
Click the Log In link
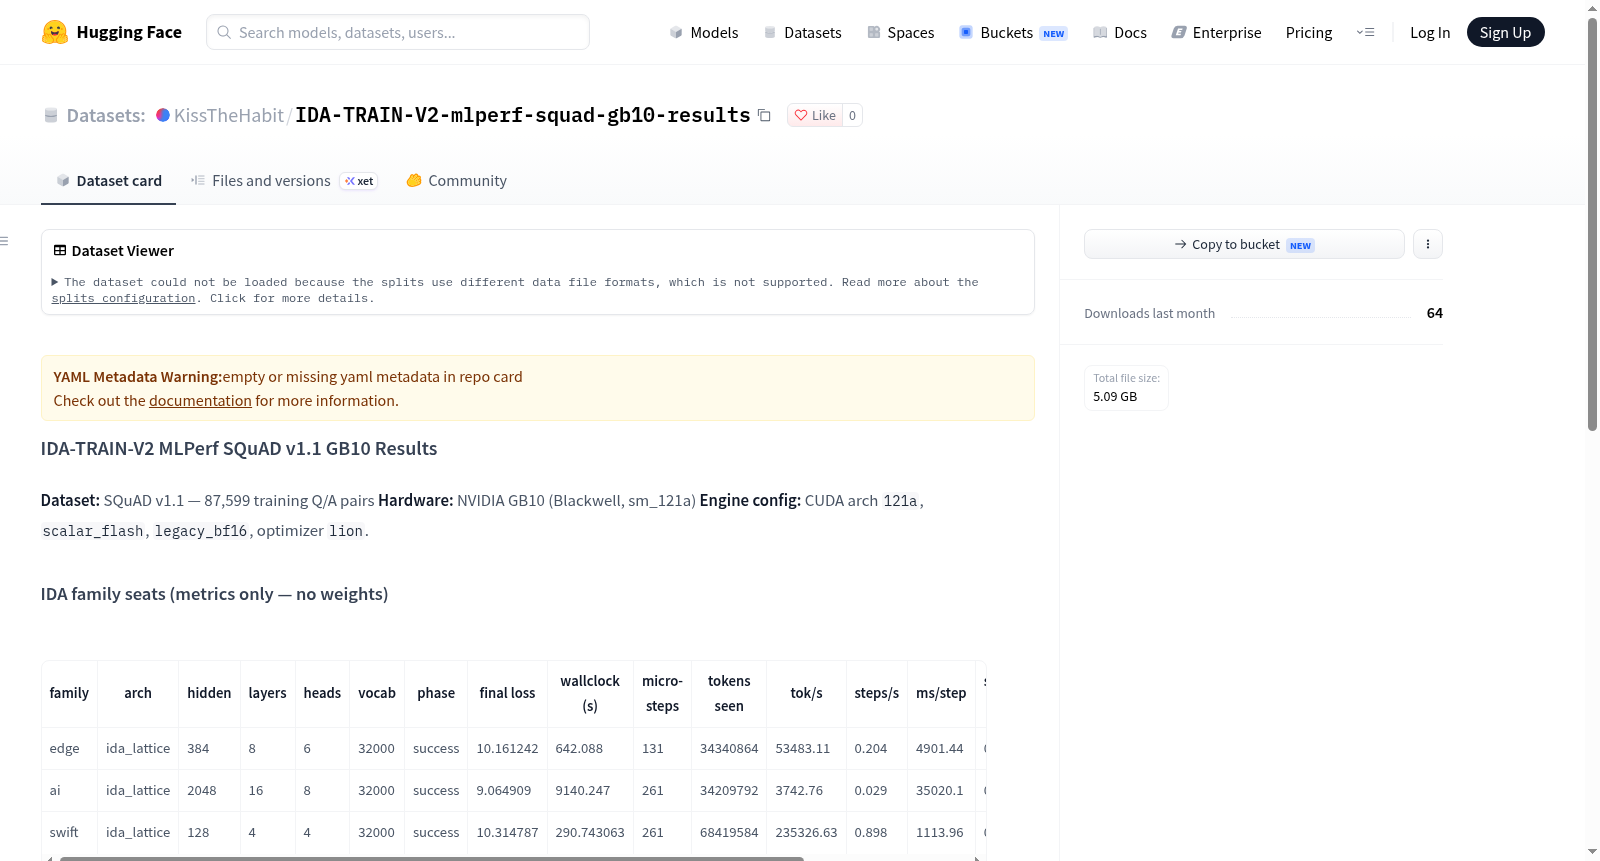(x=1430, y=32)
